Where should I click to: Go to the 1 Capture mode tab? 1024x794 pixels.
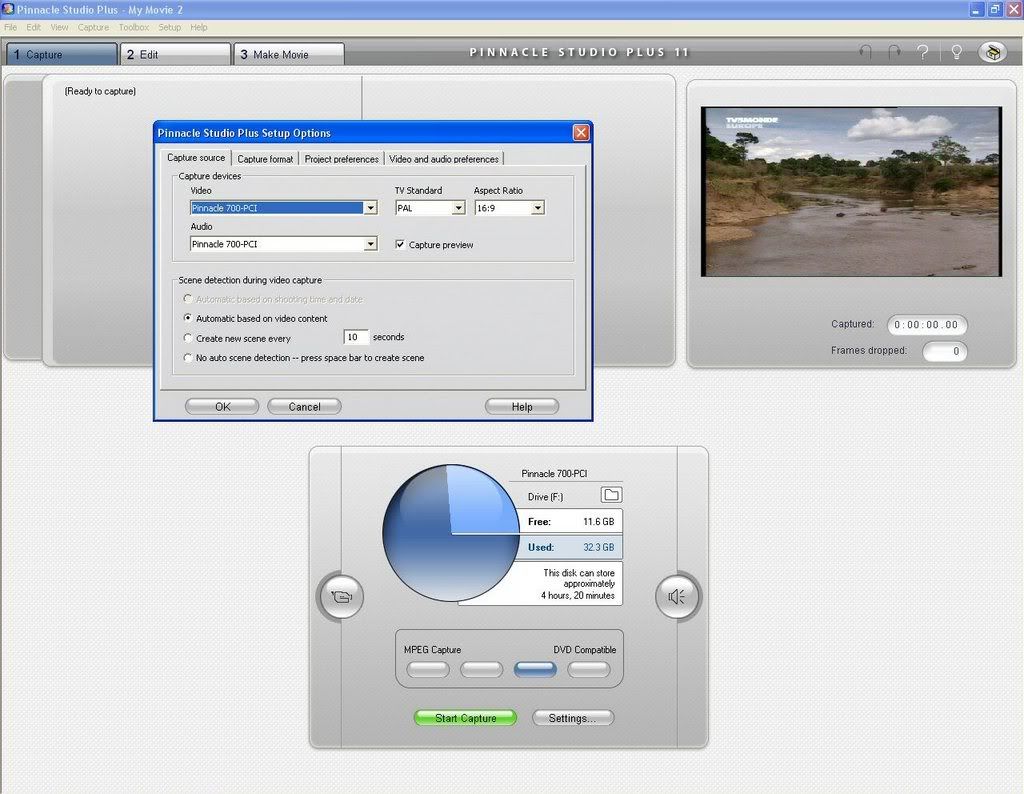coord(62,54)
